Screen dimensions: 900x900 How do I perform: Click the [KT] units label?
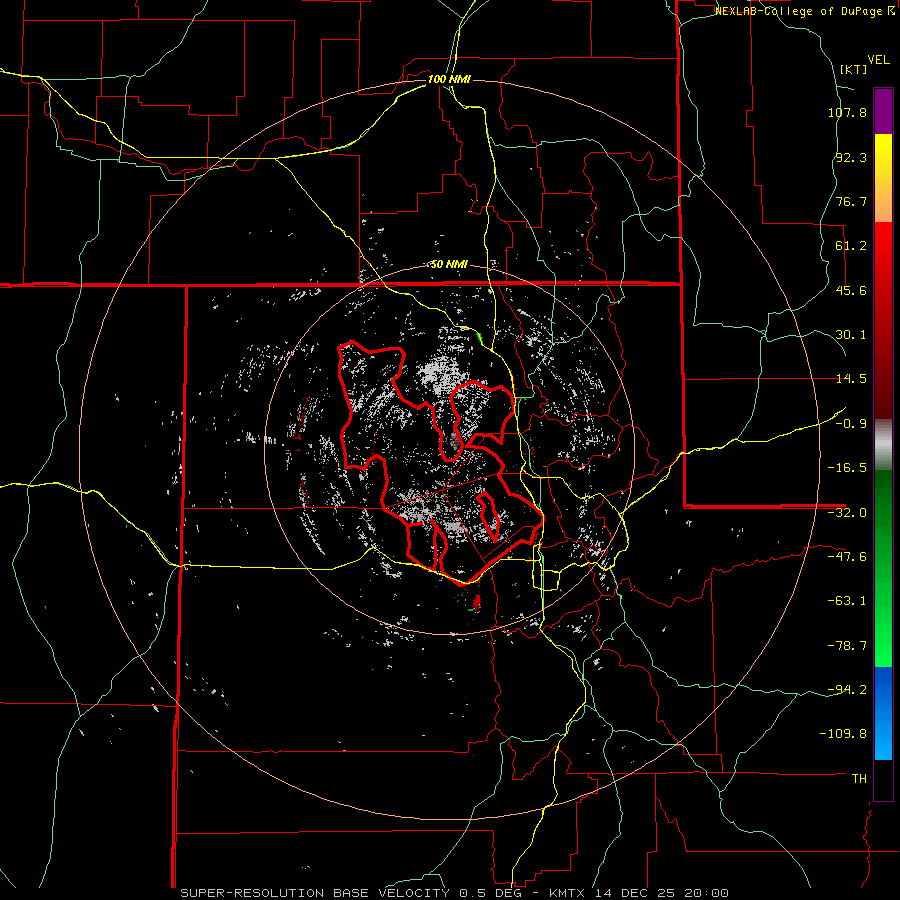coord(853,69)
